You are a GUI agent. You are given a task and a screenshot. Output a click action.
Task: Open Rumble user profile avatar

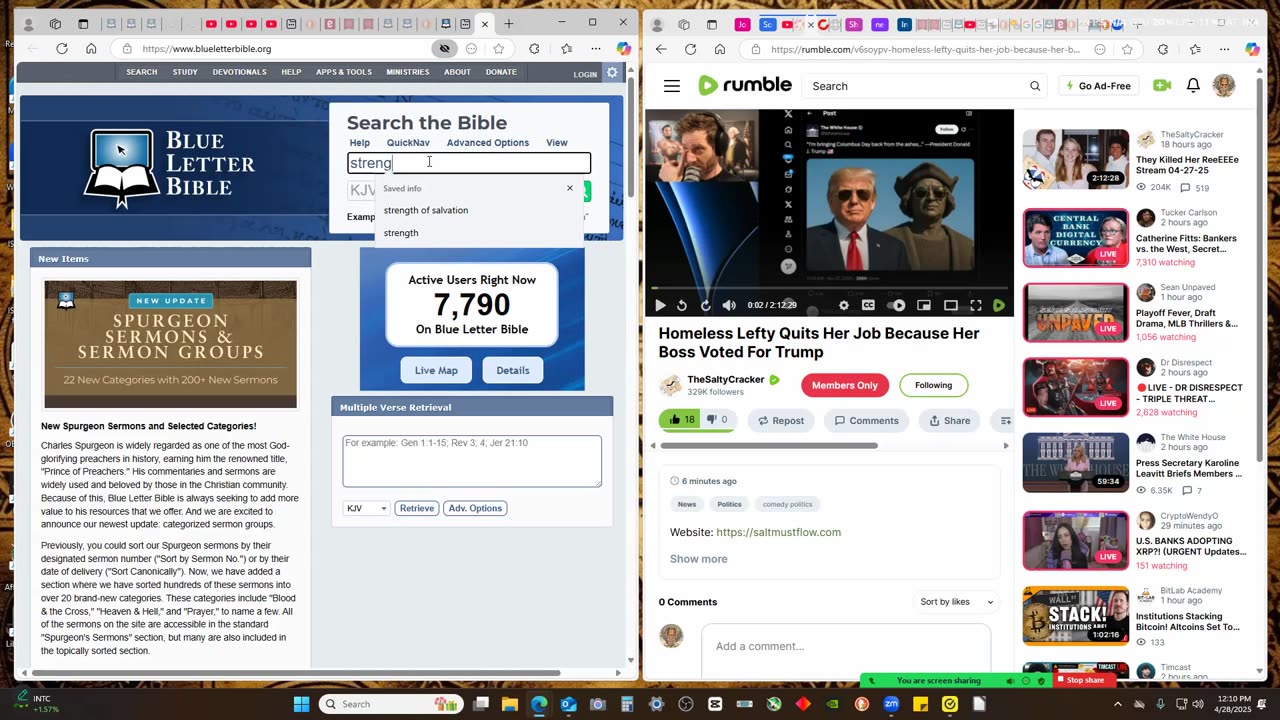(x=1224, y=86)
